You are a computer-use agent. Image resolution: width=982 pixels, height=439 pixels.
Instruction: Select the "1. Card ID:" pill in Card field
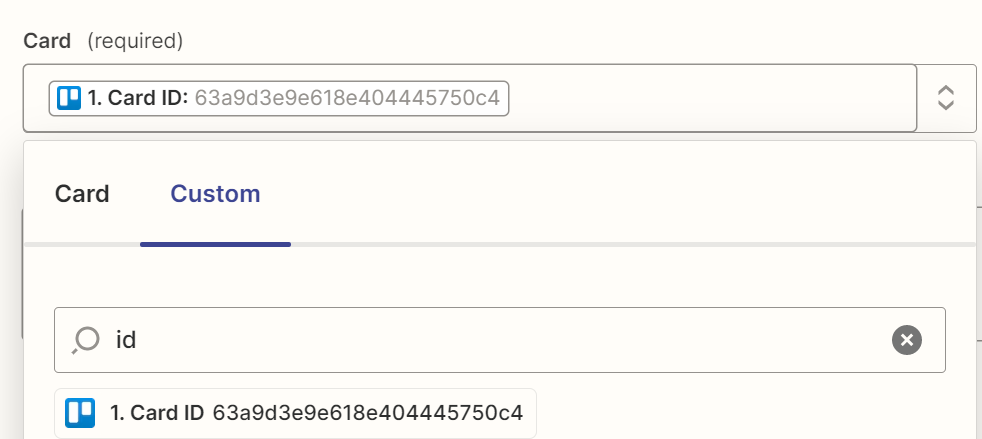click(279, 98)
